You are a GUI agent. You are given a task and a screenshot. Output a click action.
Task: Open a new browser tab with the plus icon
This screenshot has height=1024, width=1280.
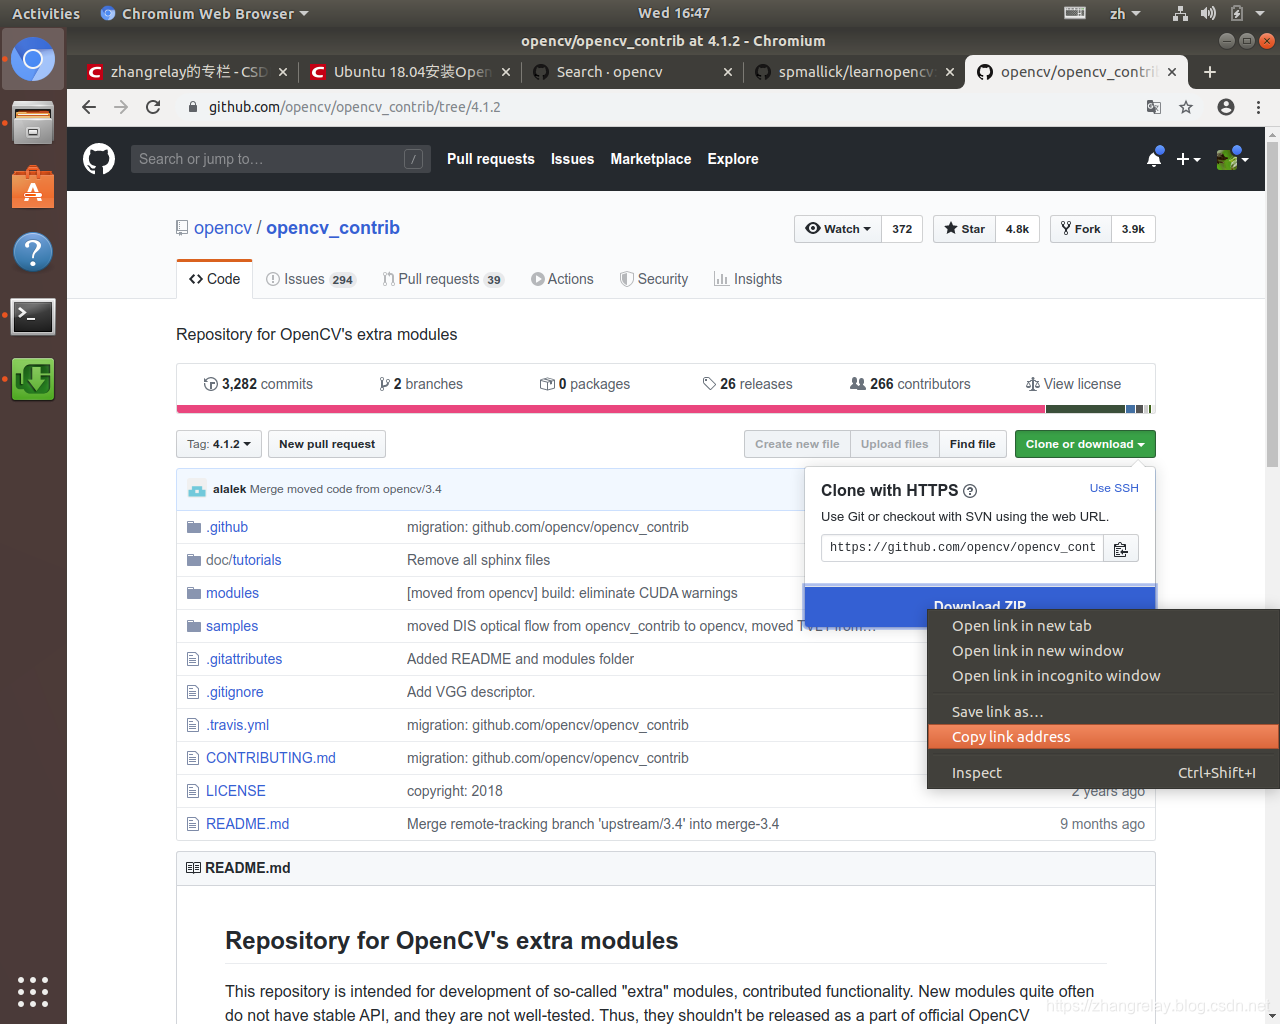pos(1210,72)
